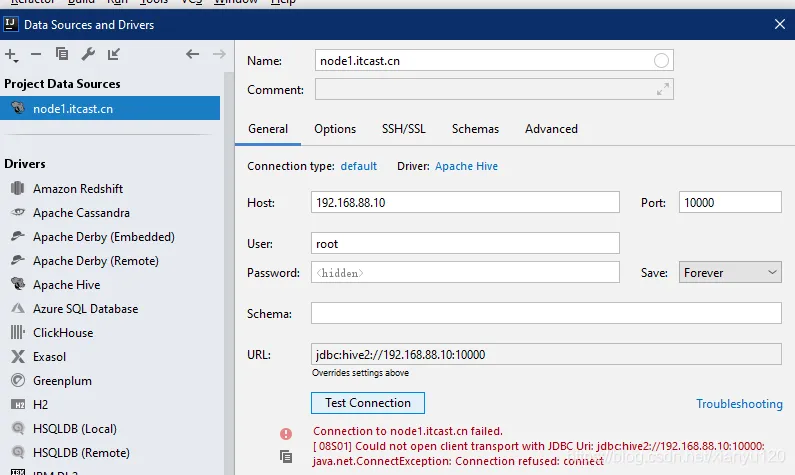Click the Comment input field
This screenshot has height=475, width=795.
point(494,89)
